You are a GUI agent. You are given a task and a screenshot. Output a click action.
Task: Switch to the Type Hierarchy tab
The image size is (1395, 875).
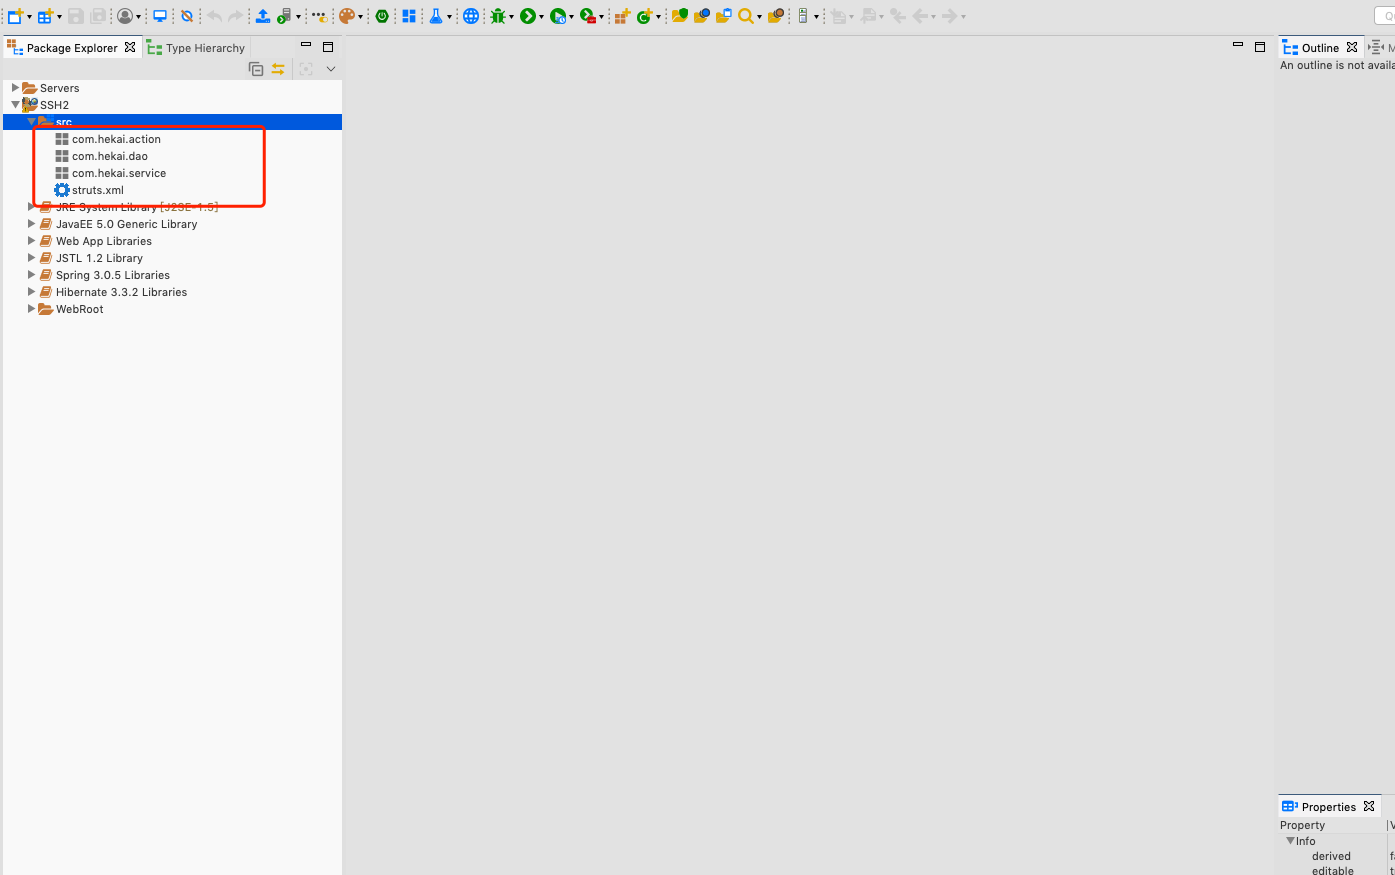[x=196, y=48]
